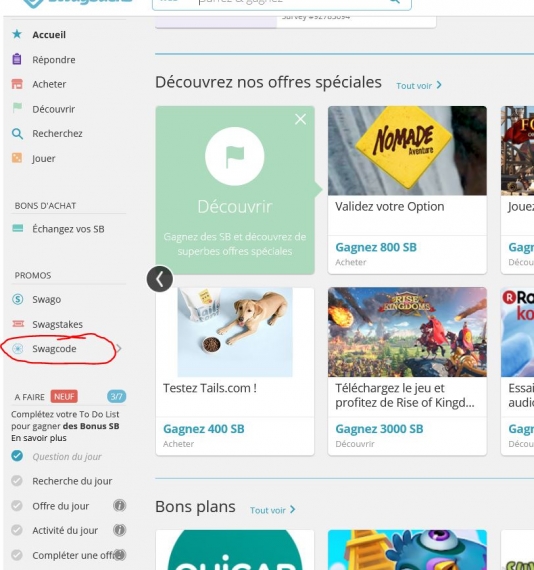The width and height of the screenshot is (534, 570).
Task: Click Question du jour task text
Action: click(67, 457)
